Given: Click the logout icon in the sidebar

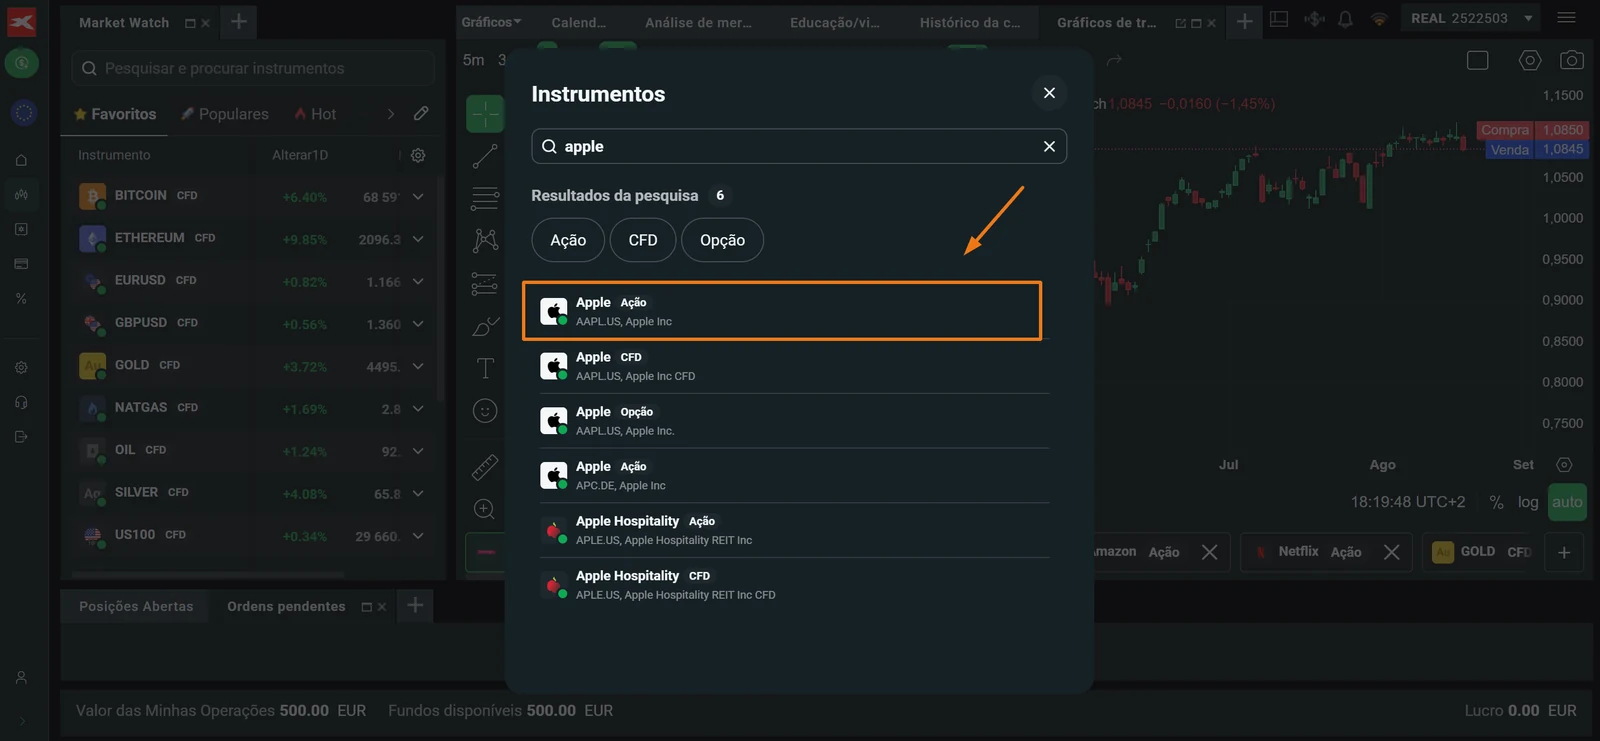Looking at the screenshot, I should coord(21,436).
